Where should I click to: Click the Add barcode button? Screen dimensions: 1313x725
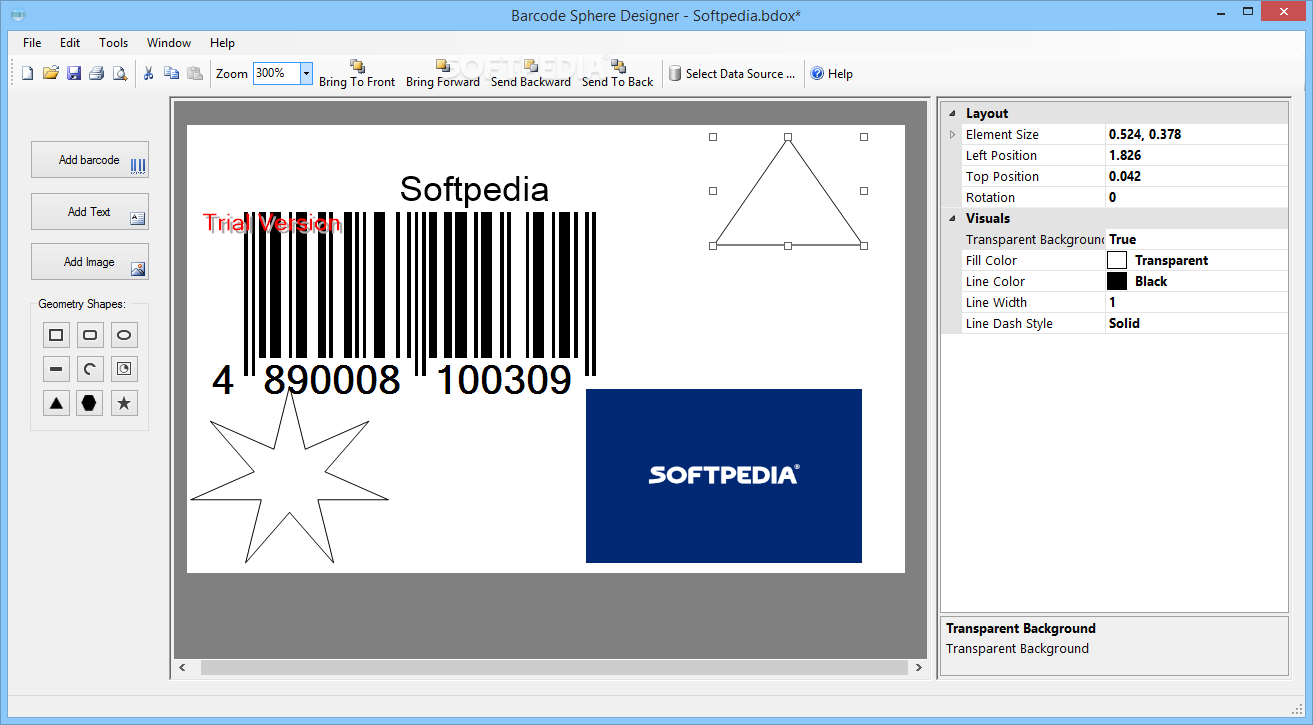tap(90, 160)
